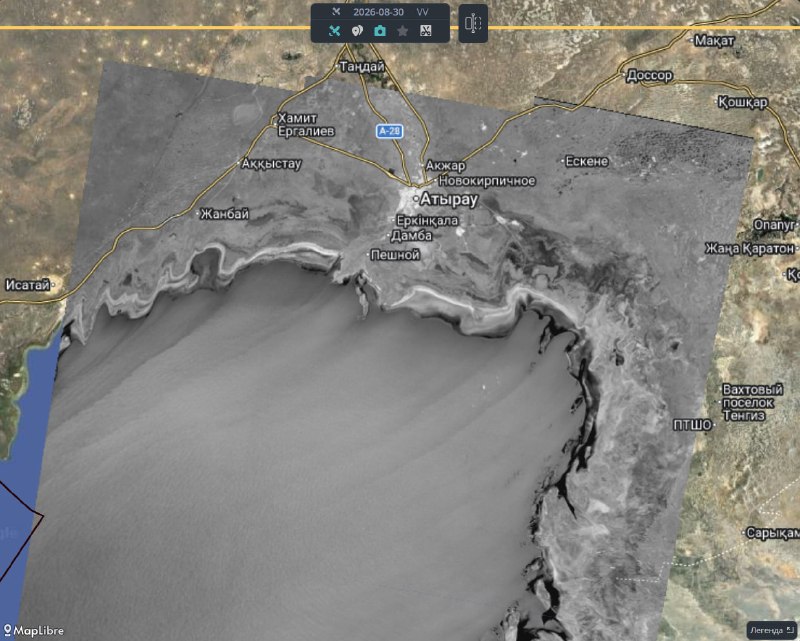Toggle the star favorite icon

[x=403, y=31]
